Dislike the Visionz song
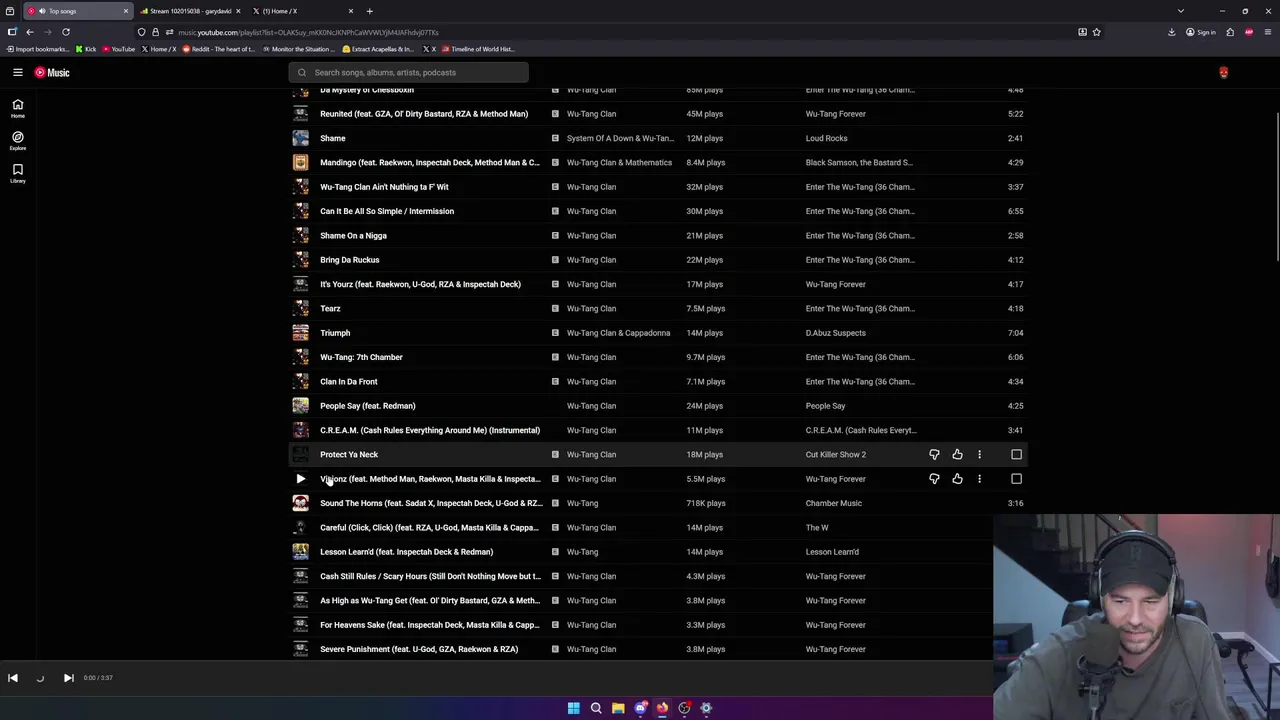Viewport: 1280px width, 720px height. click(x=934, y=479)
